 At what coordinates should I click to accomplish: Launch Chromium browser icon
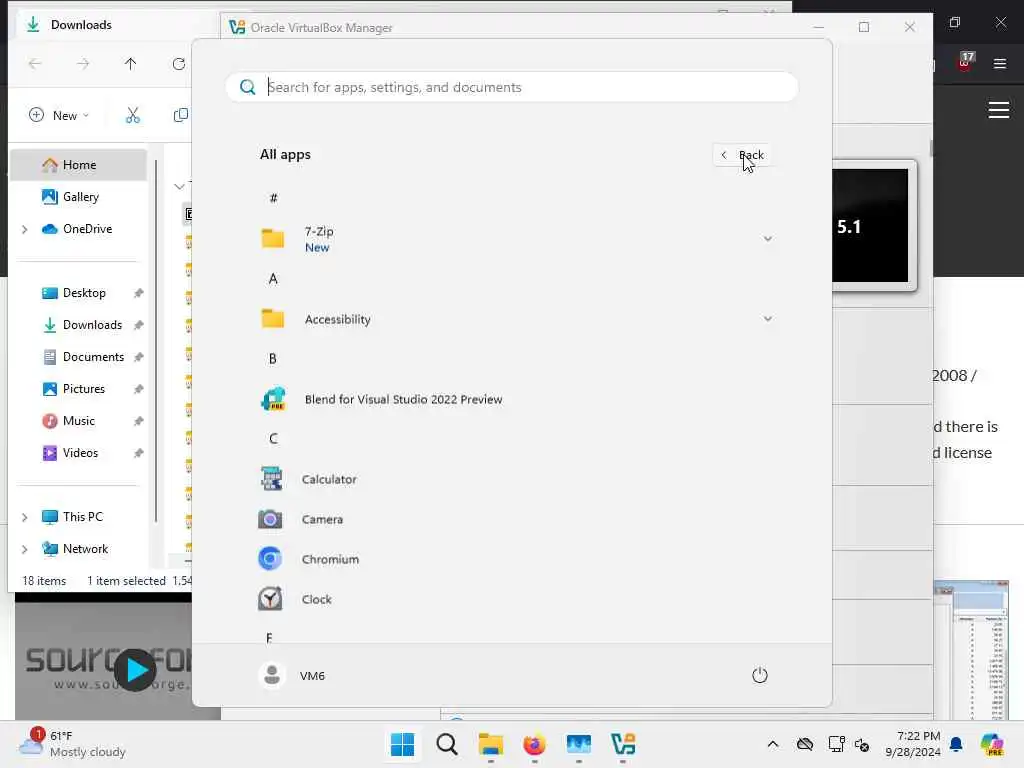tap(270, 559)
